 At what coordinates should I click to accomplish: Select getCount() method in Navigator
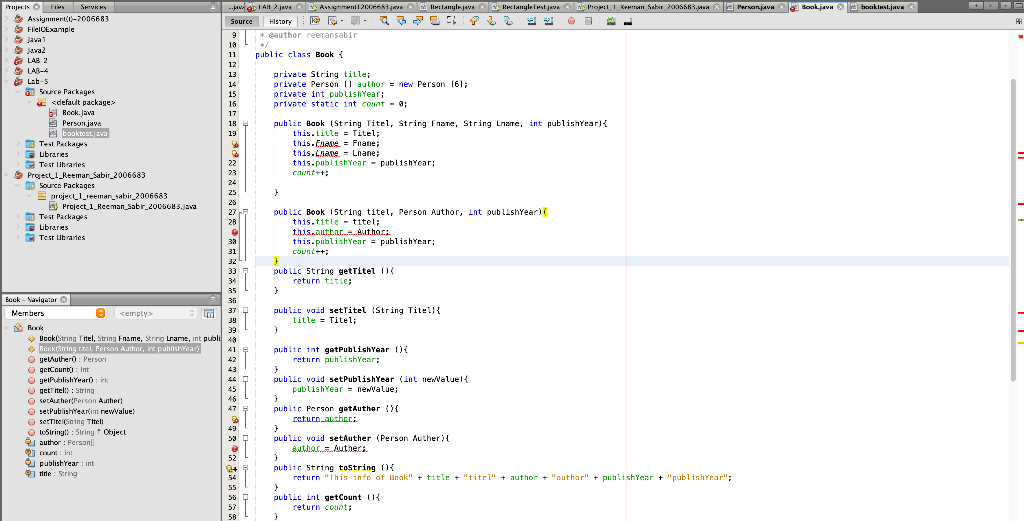(x=64, y=370)
